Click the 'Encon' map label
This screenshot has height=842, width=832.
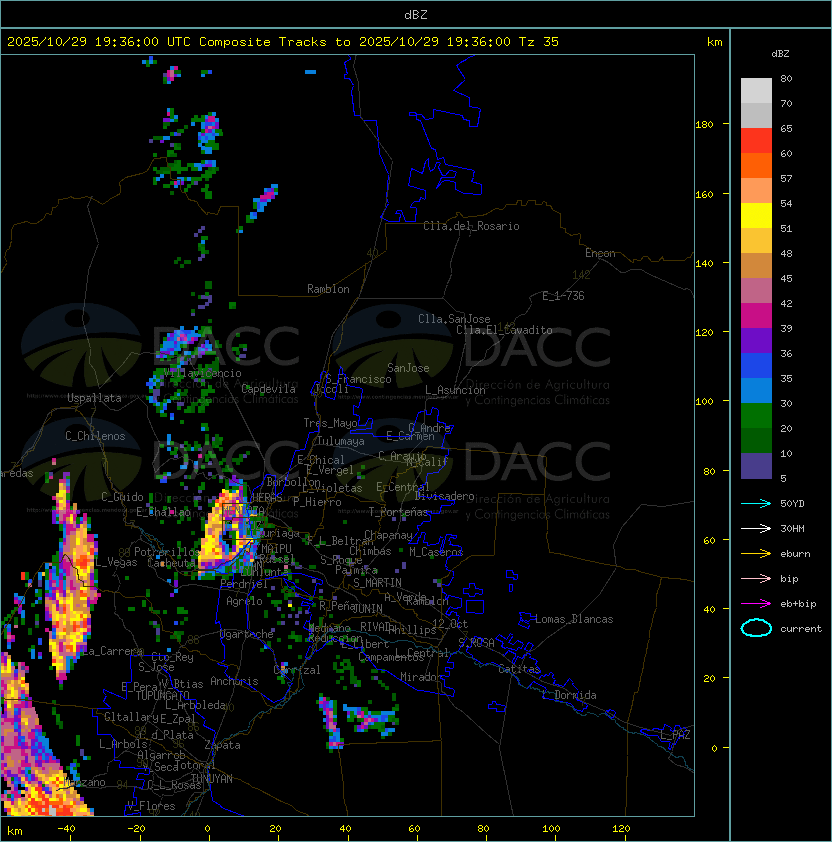pos(600,253)
